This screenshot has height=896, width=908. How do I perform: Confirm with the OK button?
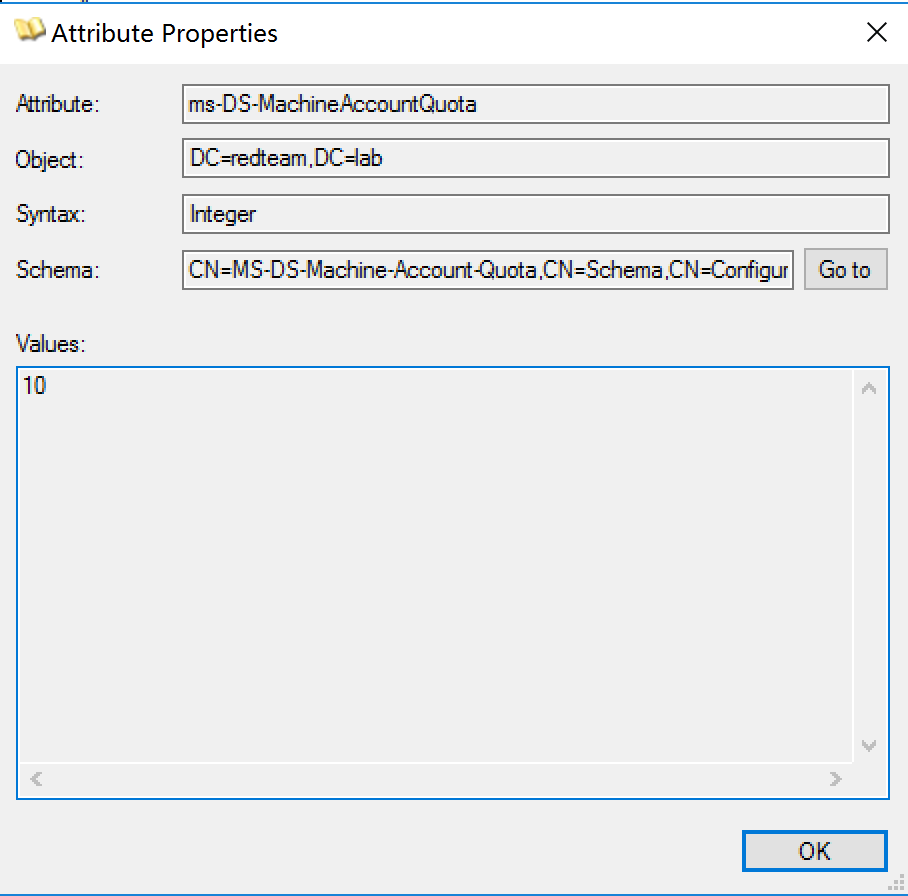click(x=814, y=851)
